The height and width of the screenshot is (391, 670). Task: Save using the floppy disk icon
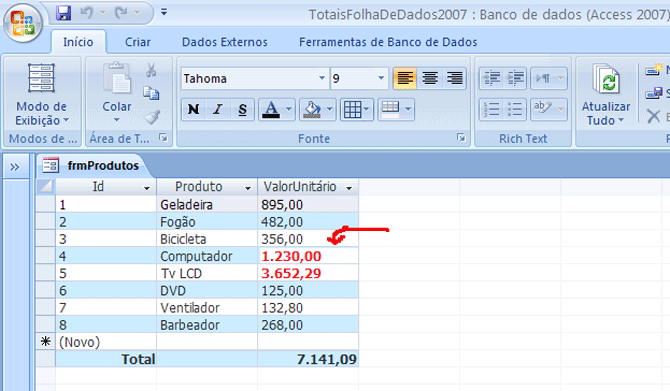pyautogui.click(x=64, y=13)
